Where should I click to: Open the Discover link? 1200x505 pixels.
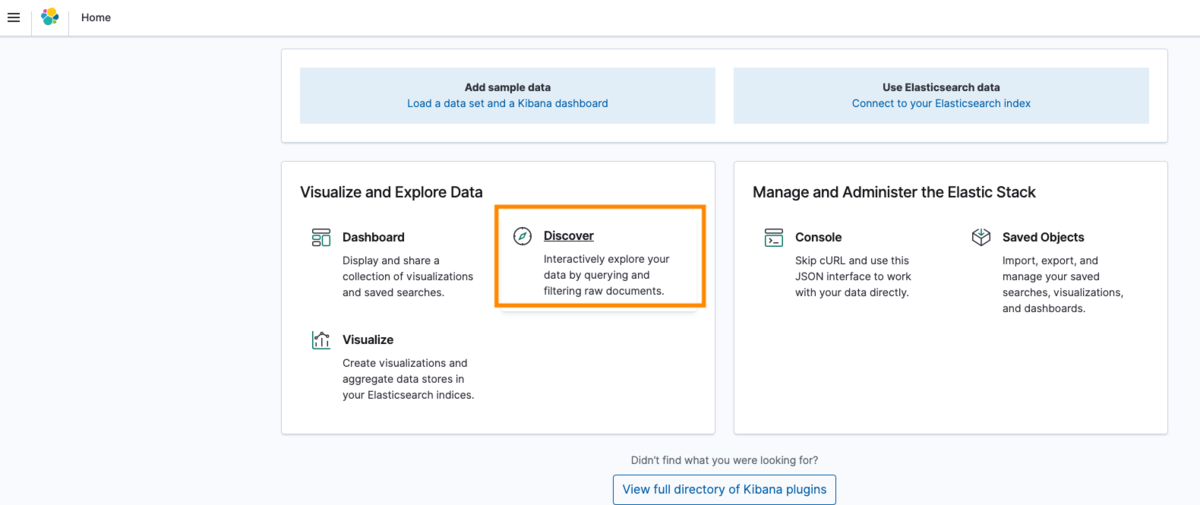(x=568, y=236)
